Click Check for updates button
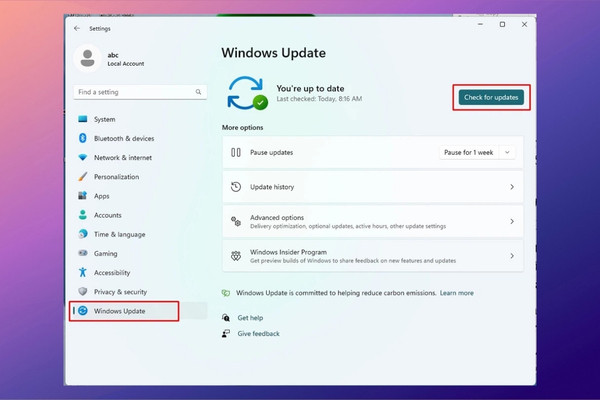600x400 pixels. 491,97
